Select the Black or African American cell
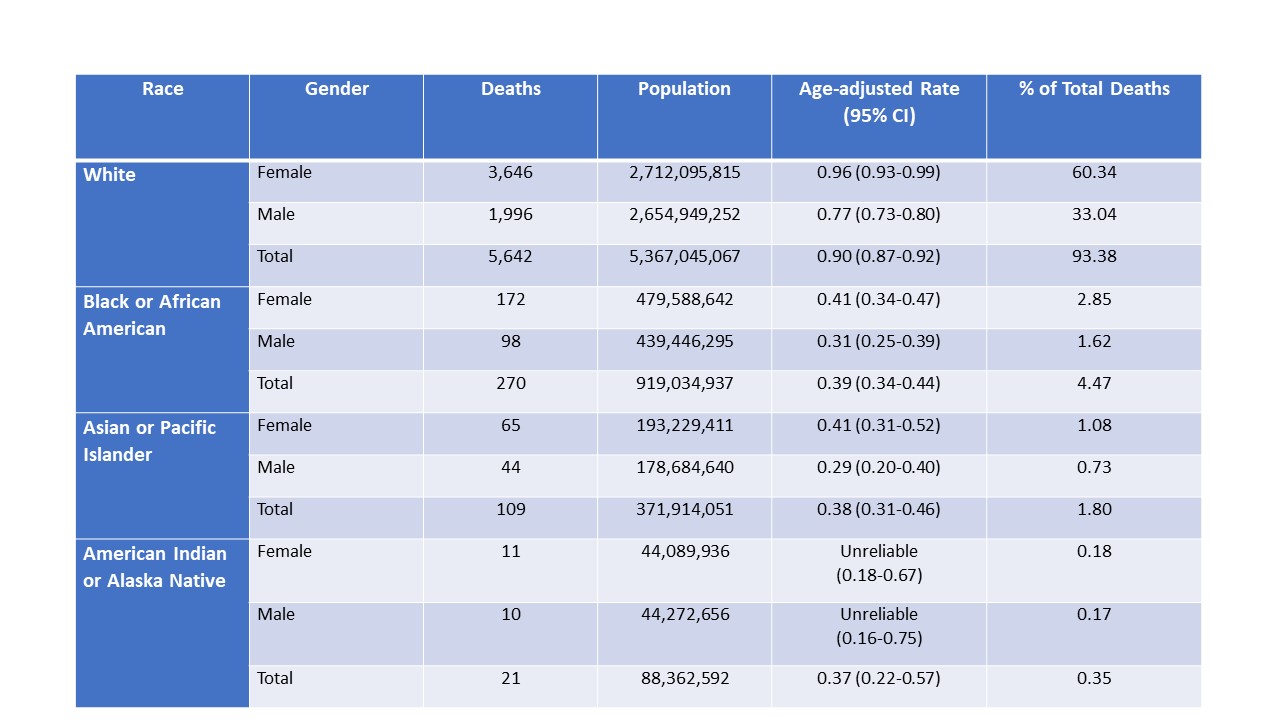 (x=152, y=315)
